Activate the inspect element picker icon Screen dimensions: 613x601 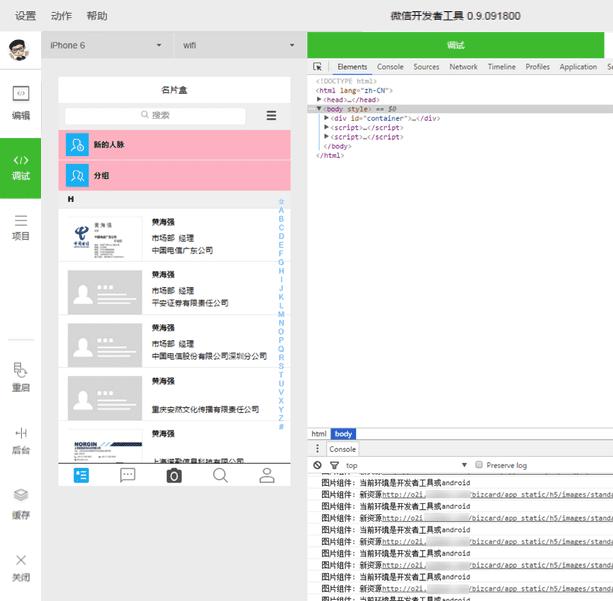tap(317, 67)
